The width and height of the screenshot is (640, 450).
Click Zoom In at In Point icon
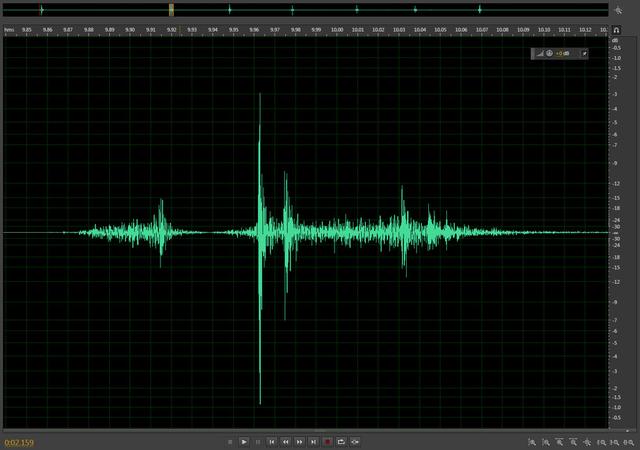tap(601, 442)
